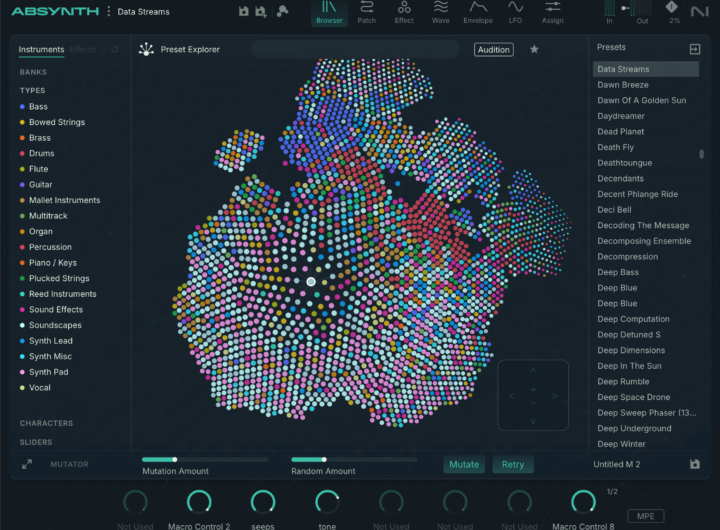The height and width of the screenshot is (530, 720).
Task: Open the LFO page
Action: point(515,12)
